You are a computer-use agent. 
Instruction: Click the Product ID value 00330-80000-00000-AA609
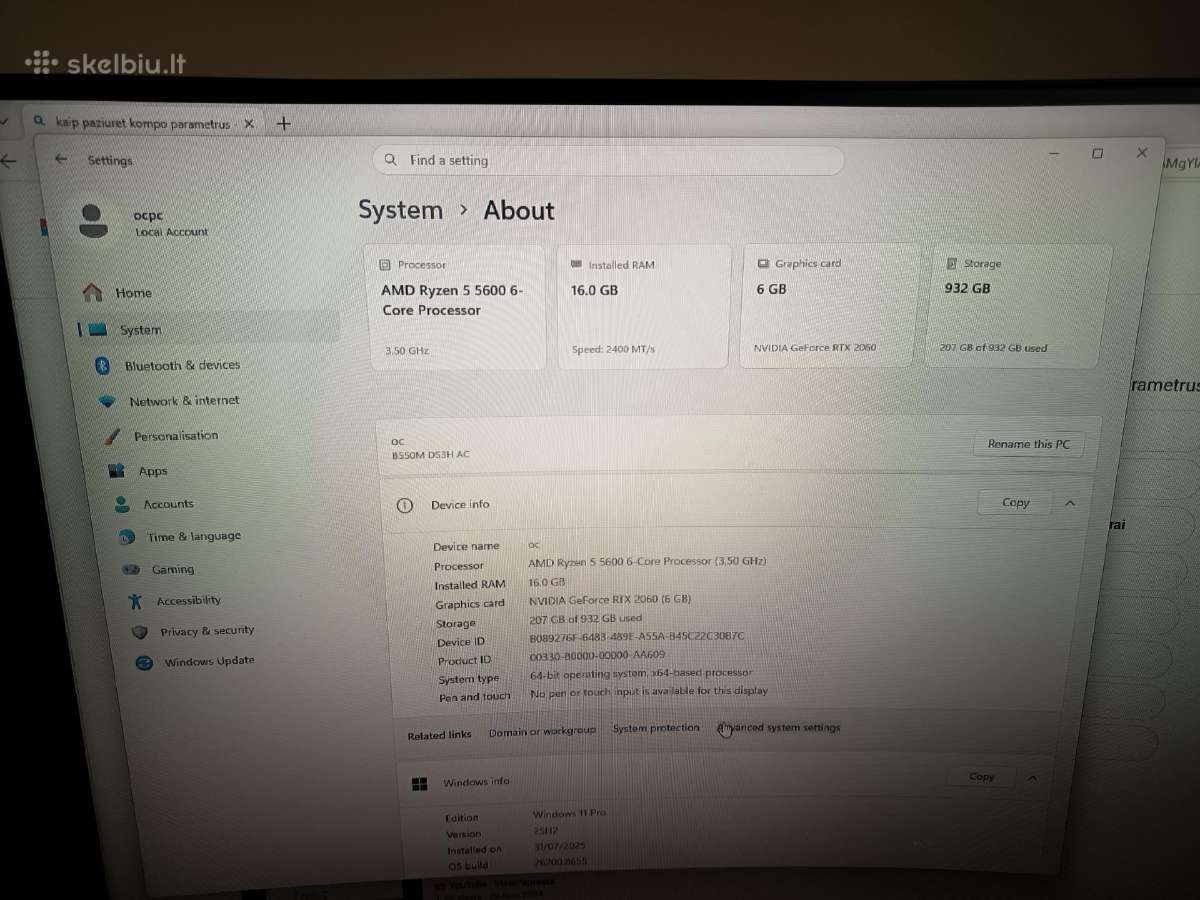pos(596,655)
